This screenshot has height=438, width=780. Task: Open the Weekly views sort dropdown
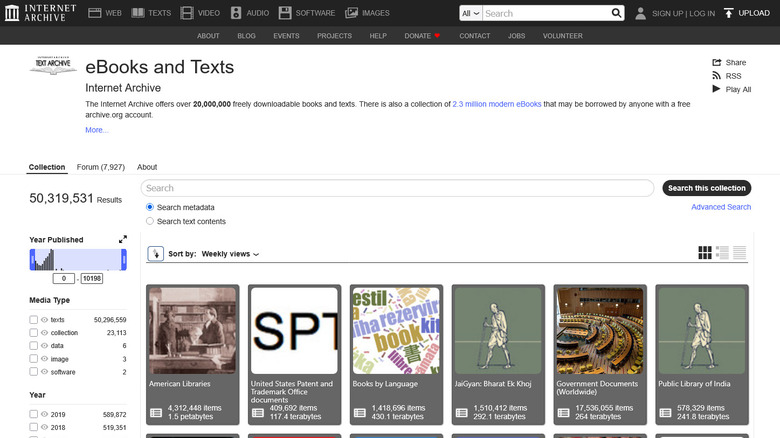coord(230,254)
